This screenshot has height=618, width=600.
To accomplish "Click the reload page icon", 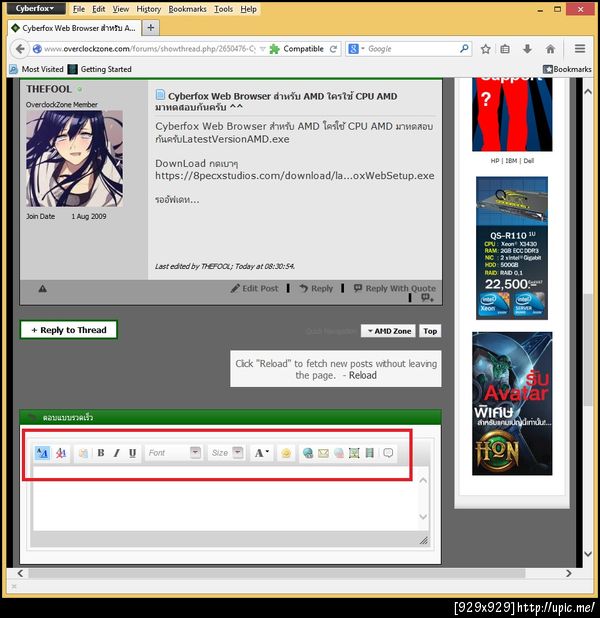I will (334, 49).
